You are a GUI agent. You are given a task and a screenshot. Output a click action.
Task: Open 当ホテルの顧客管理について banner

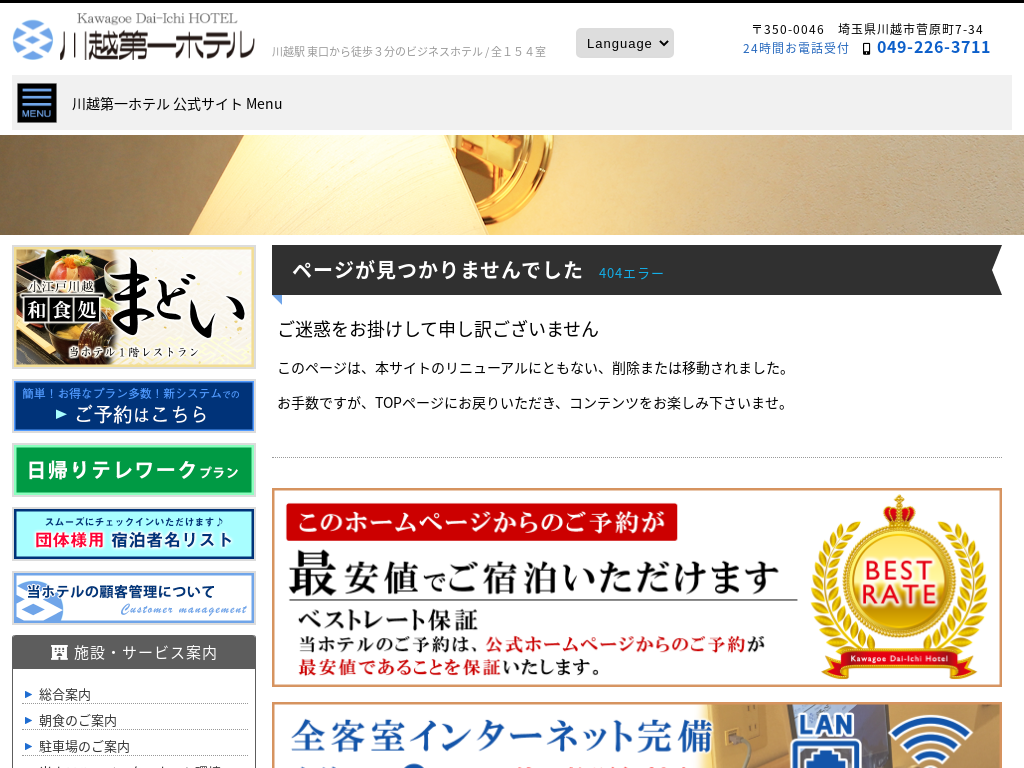134,598
